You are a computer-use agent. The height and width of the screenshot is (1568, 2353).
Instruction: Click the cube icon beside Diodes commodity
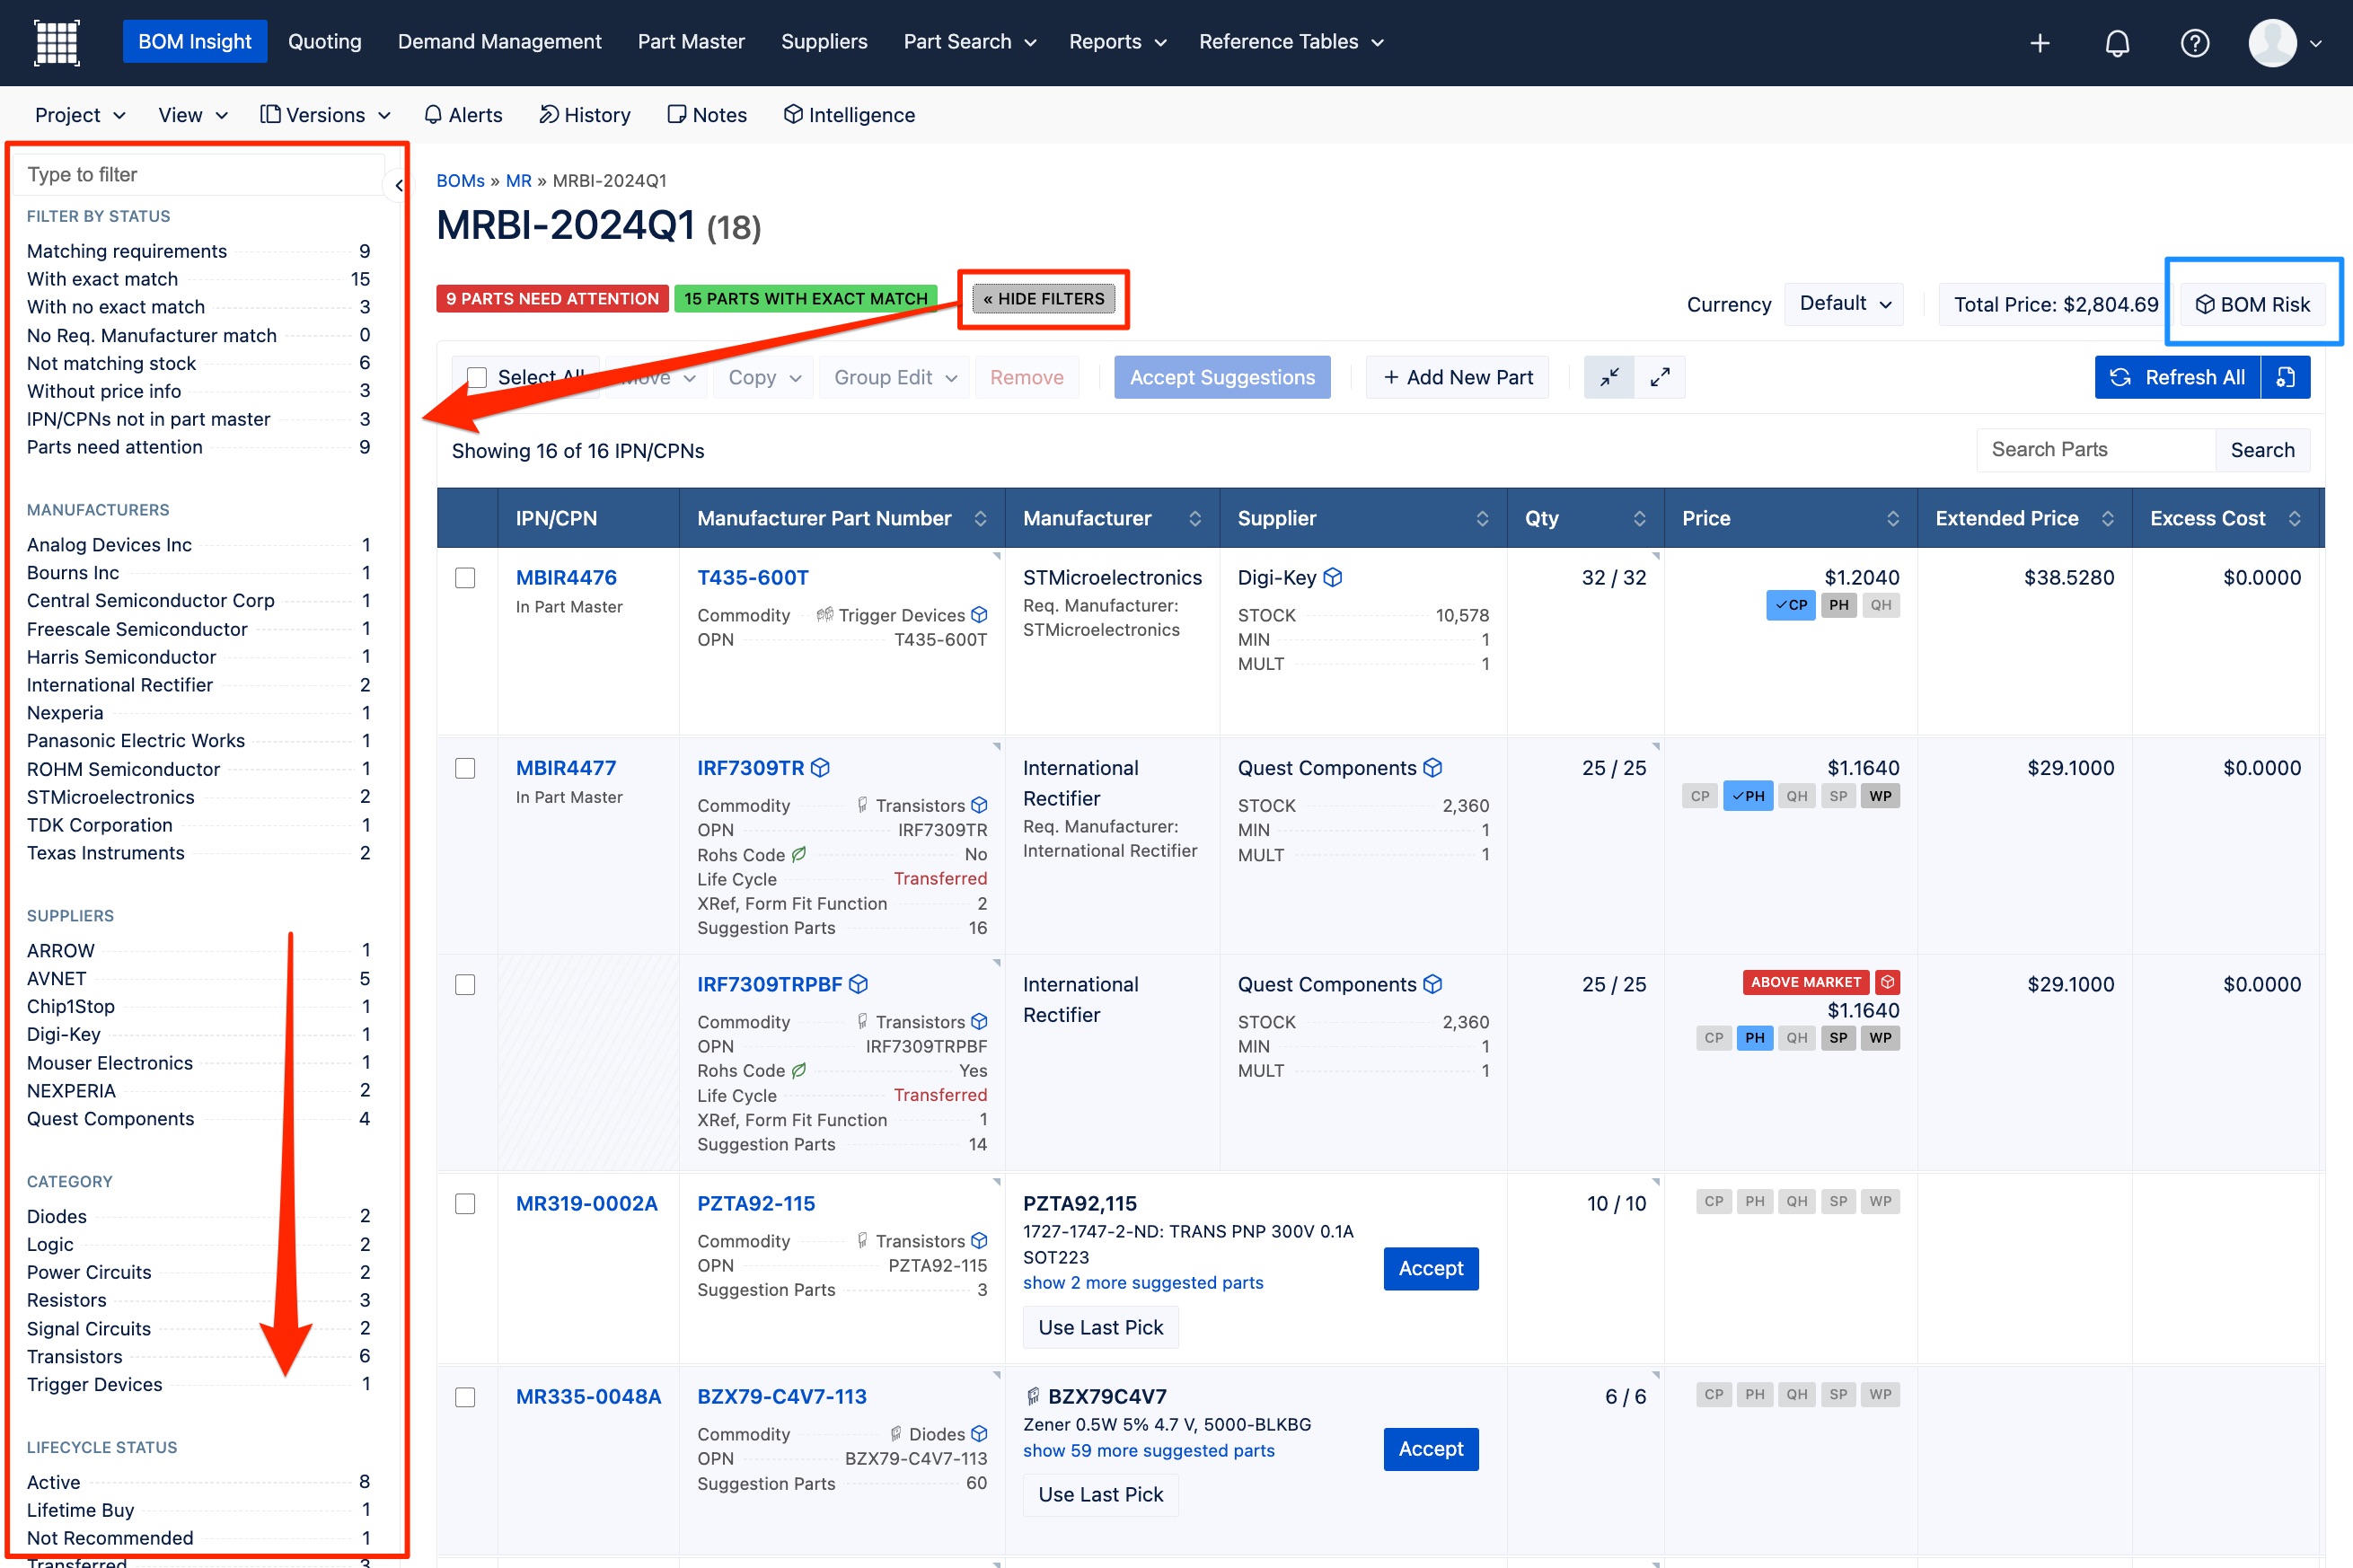(979, 1433)
